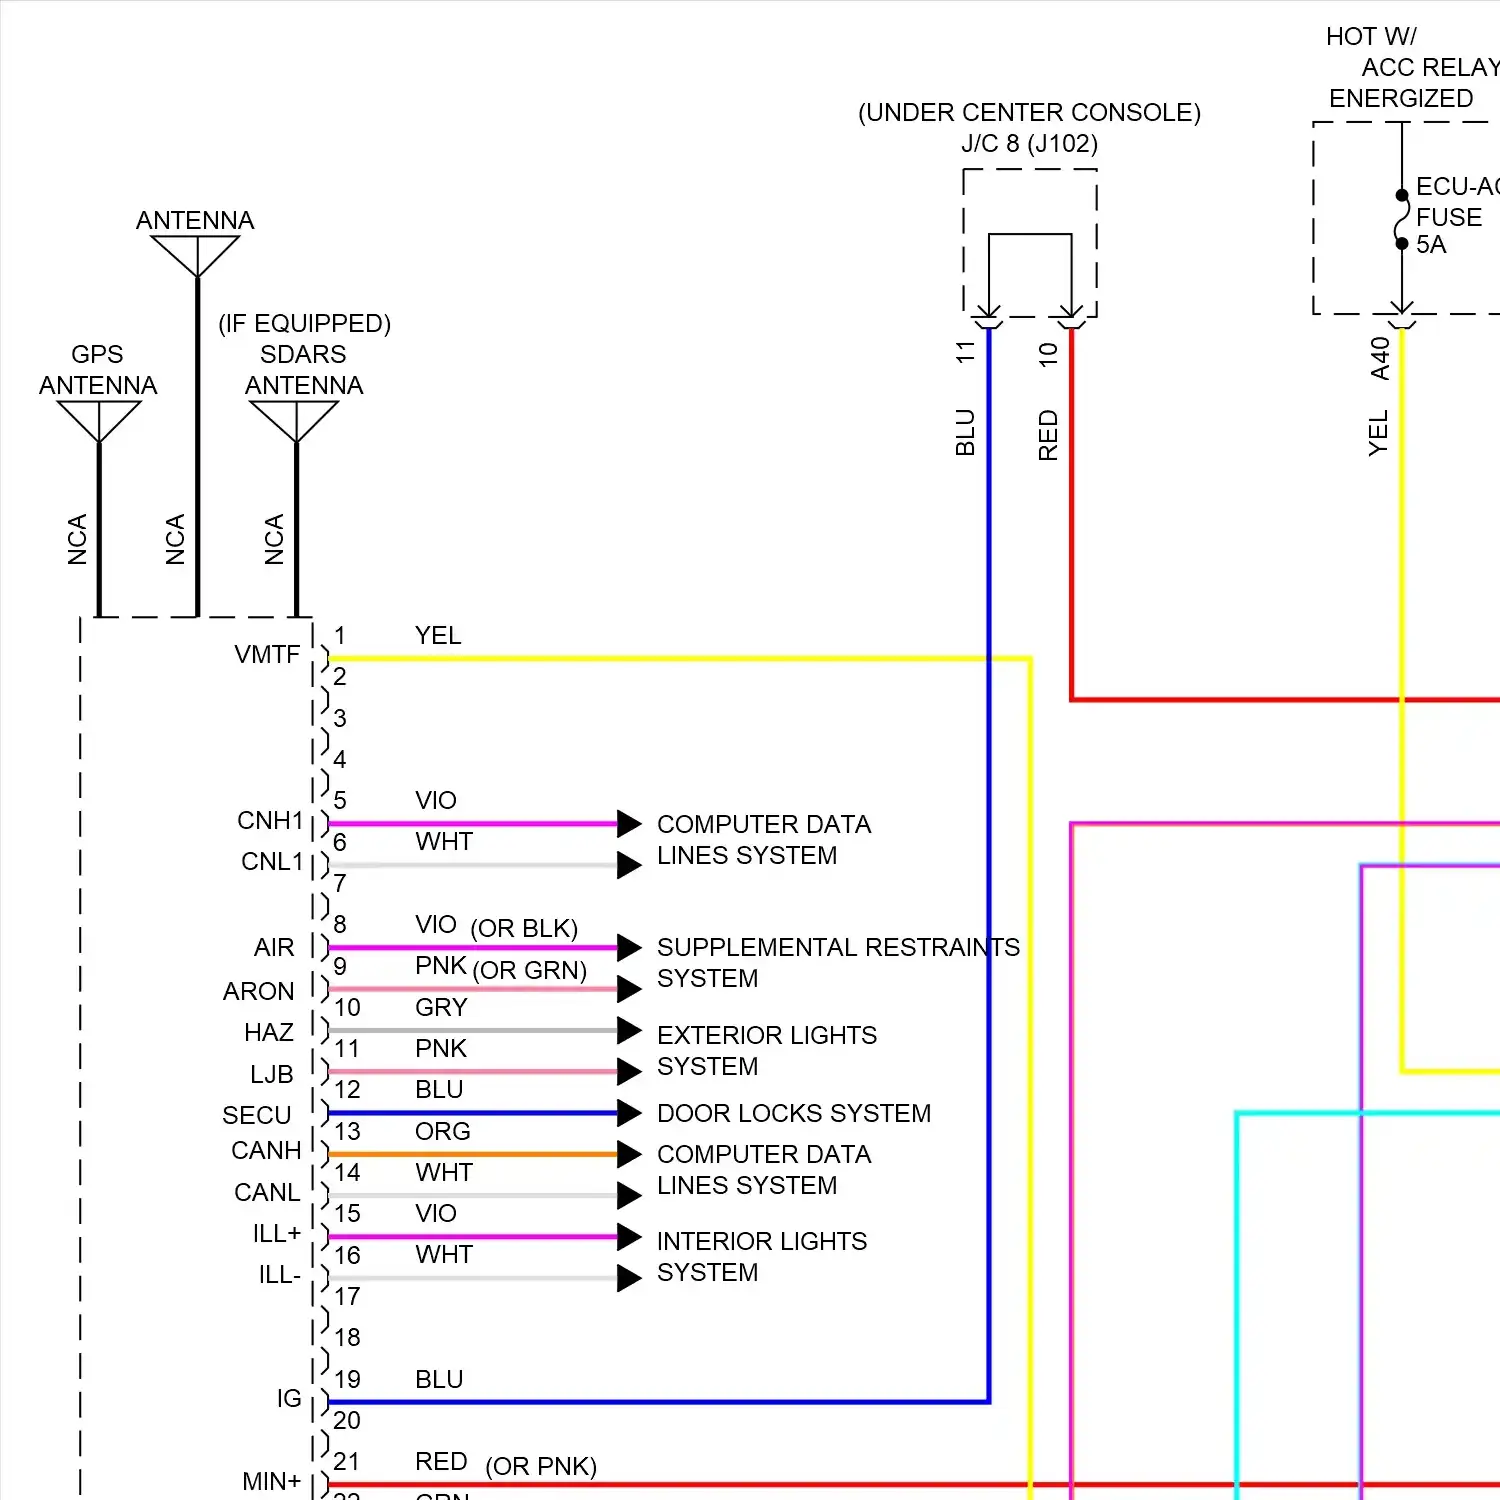
Task: Select the A40 connector pin label
Action: (x=1380, y=358)
